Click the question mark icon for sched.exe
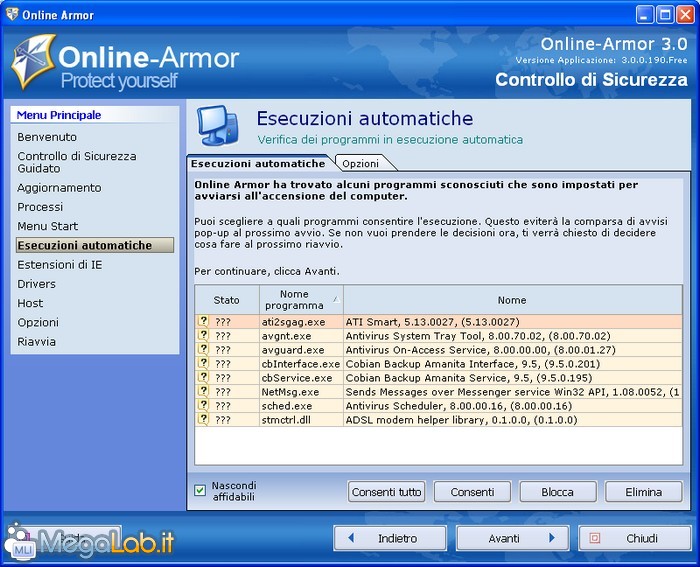The image size is (700, 567). coord(203,405)
